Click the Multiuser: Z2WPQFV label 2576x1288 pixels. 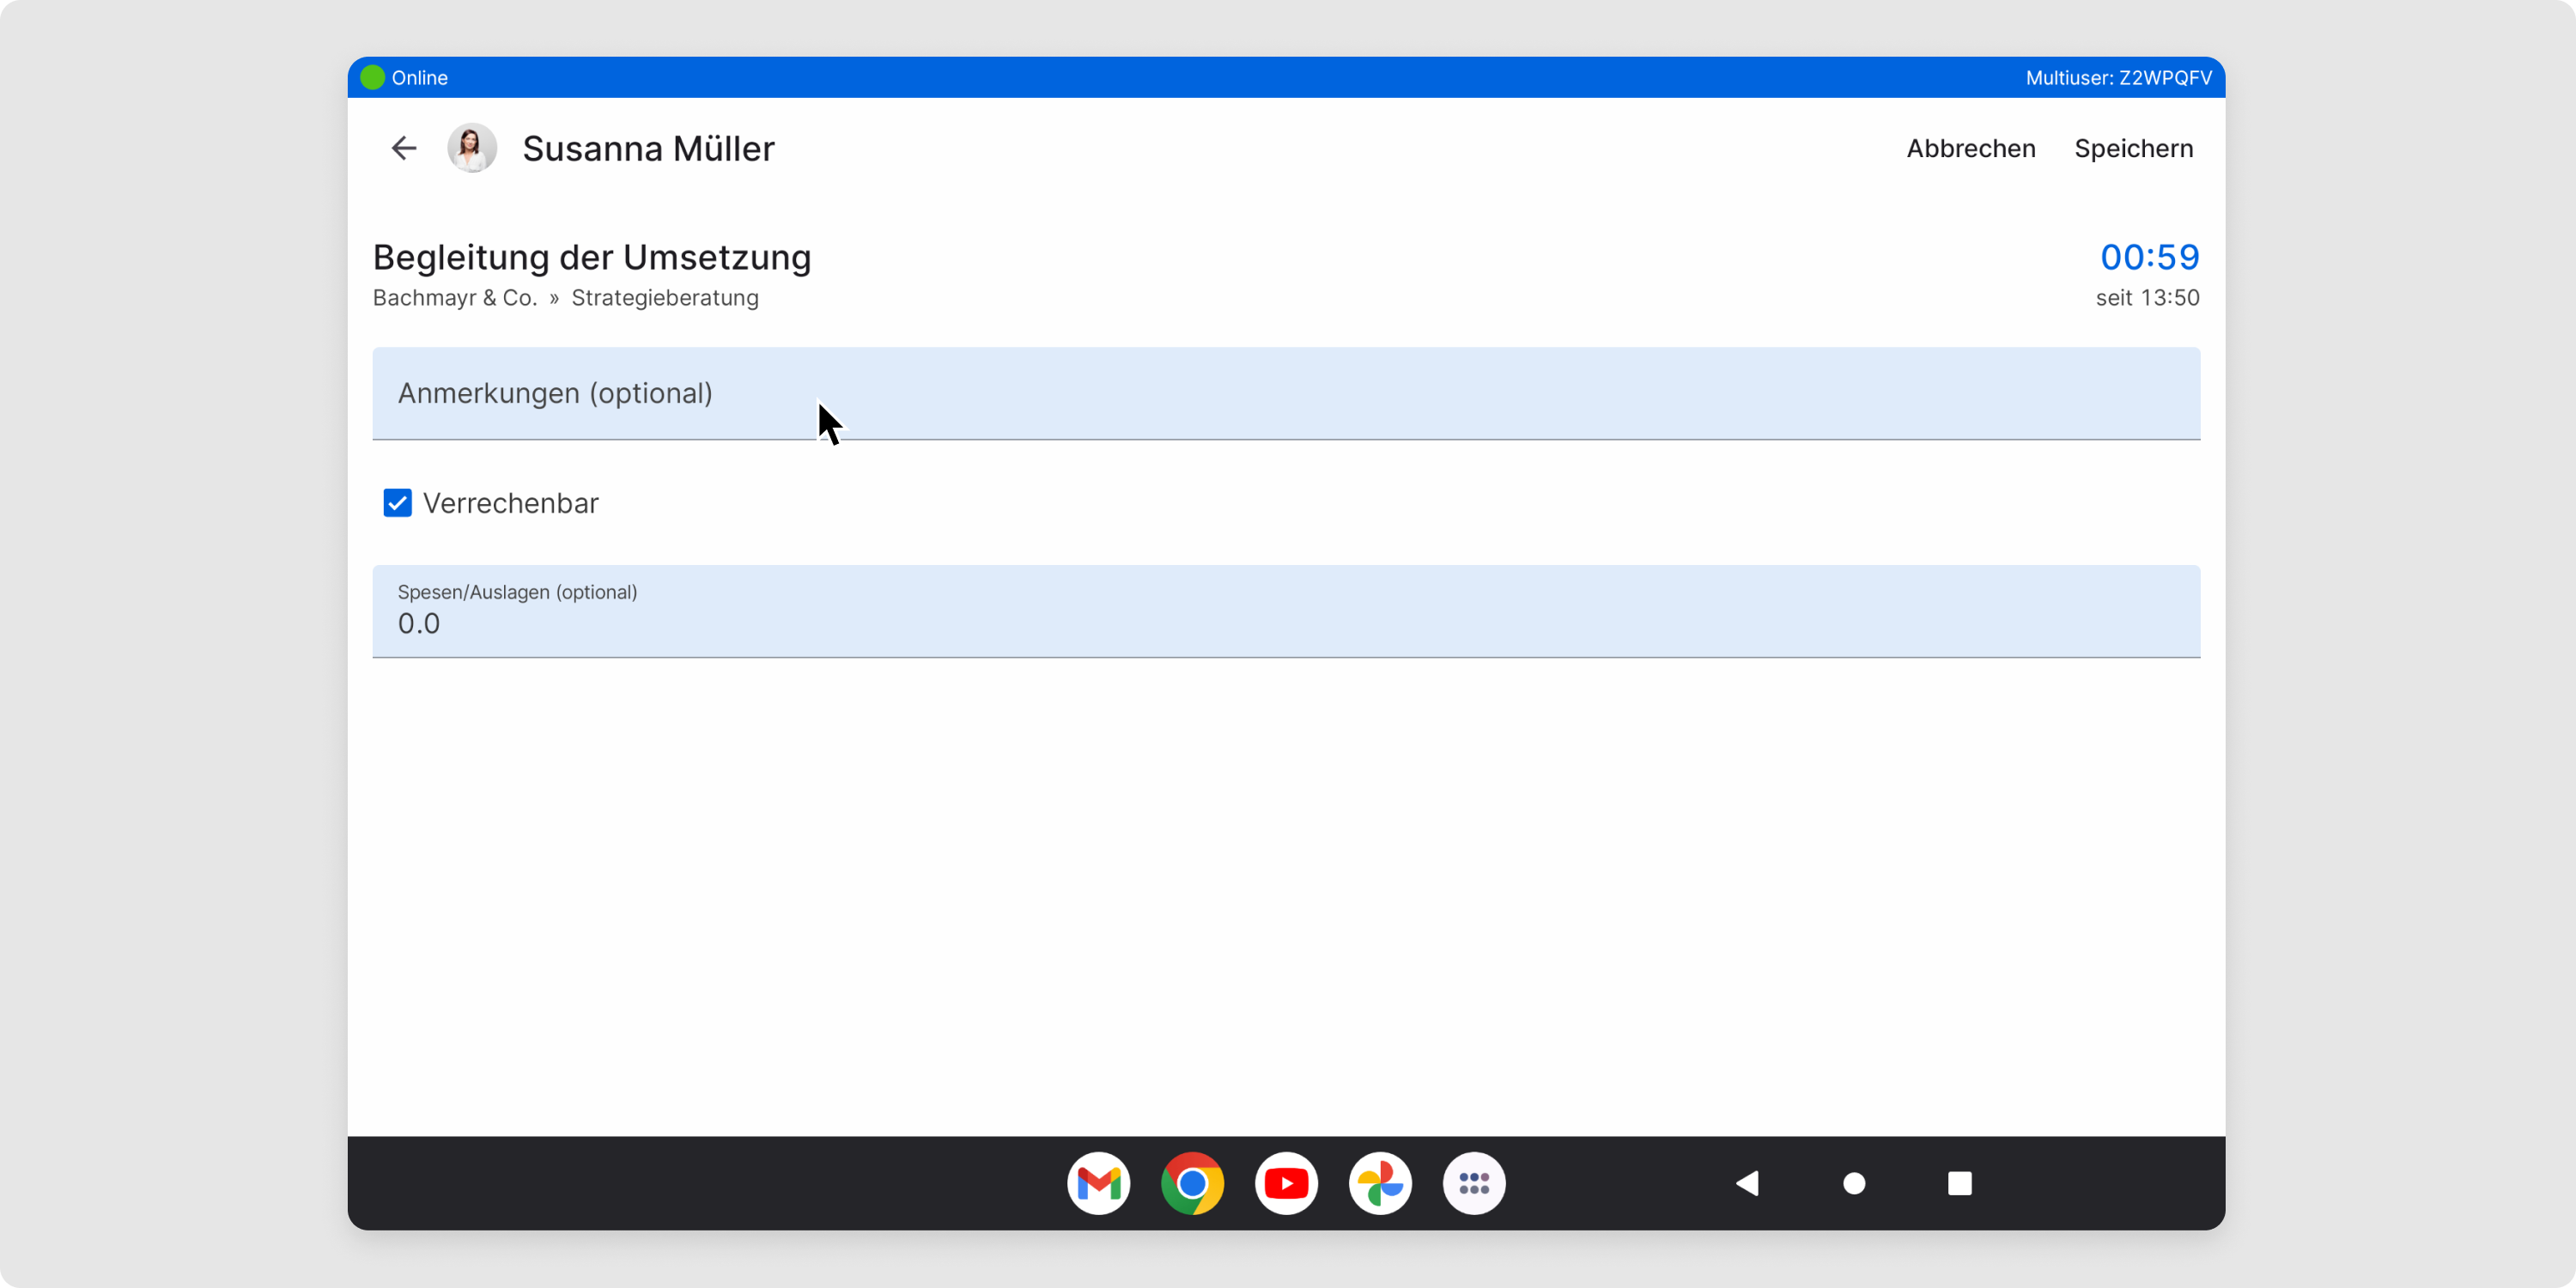coord(2118,78)
